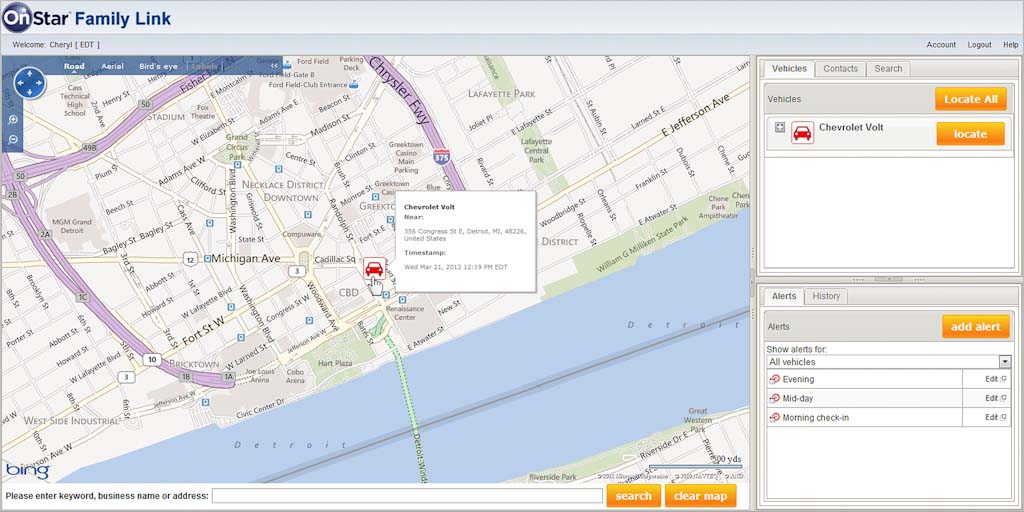This screenshot has height=512, width=1024.
Task: Switch the map to Road view
Action: [74, 66]
